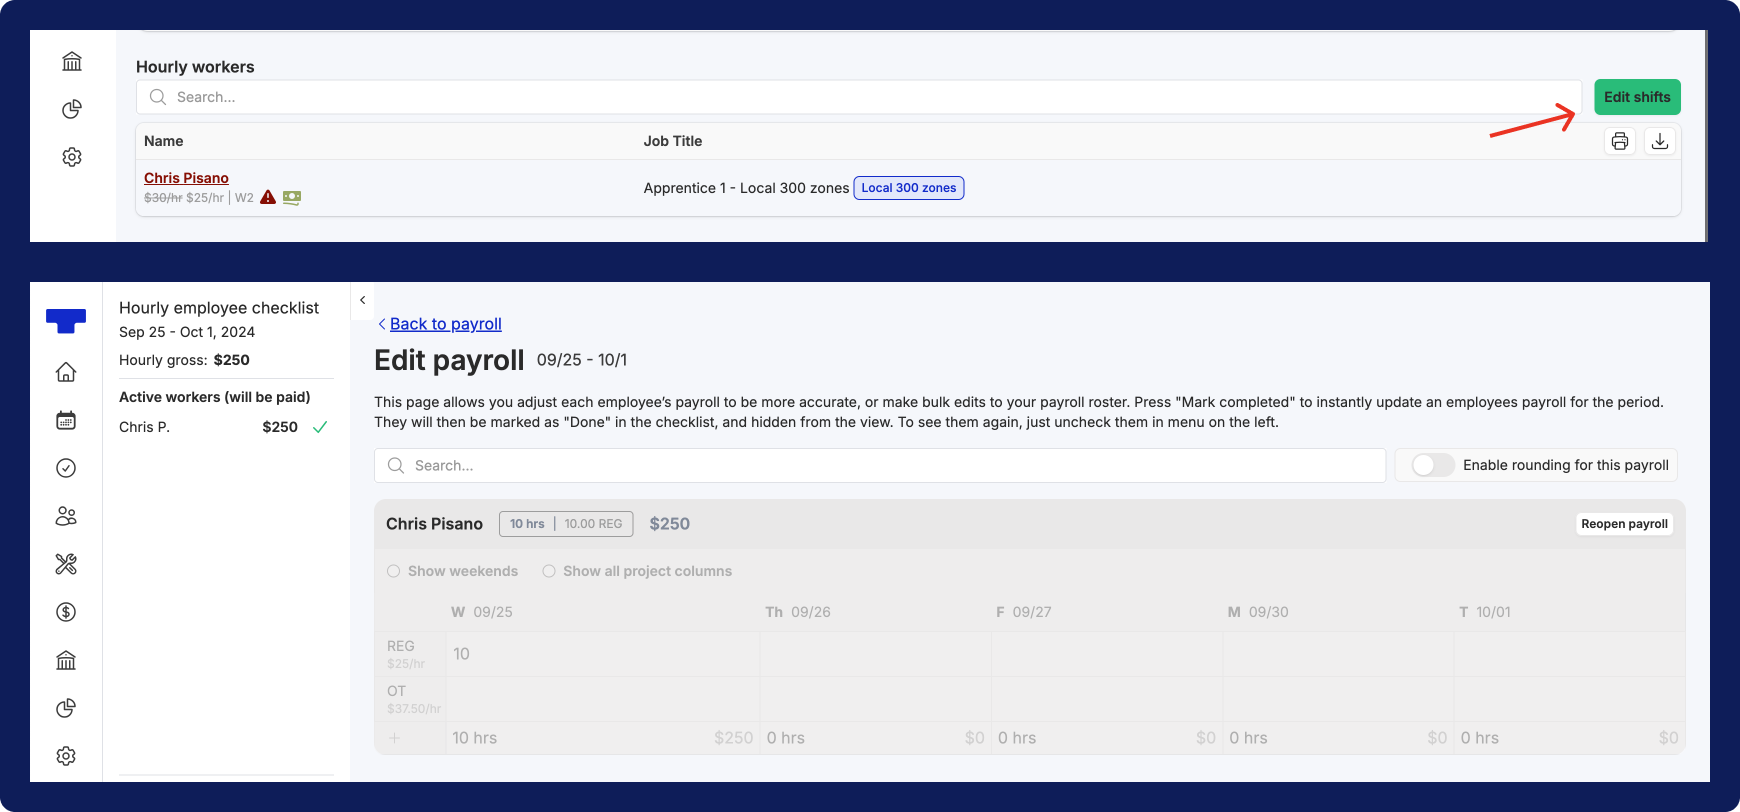The image size is (1740, 812).
Task: Focus the Hourly workers search field
Action: pyautogui.click(x=859, y=97)
